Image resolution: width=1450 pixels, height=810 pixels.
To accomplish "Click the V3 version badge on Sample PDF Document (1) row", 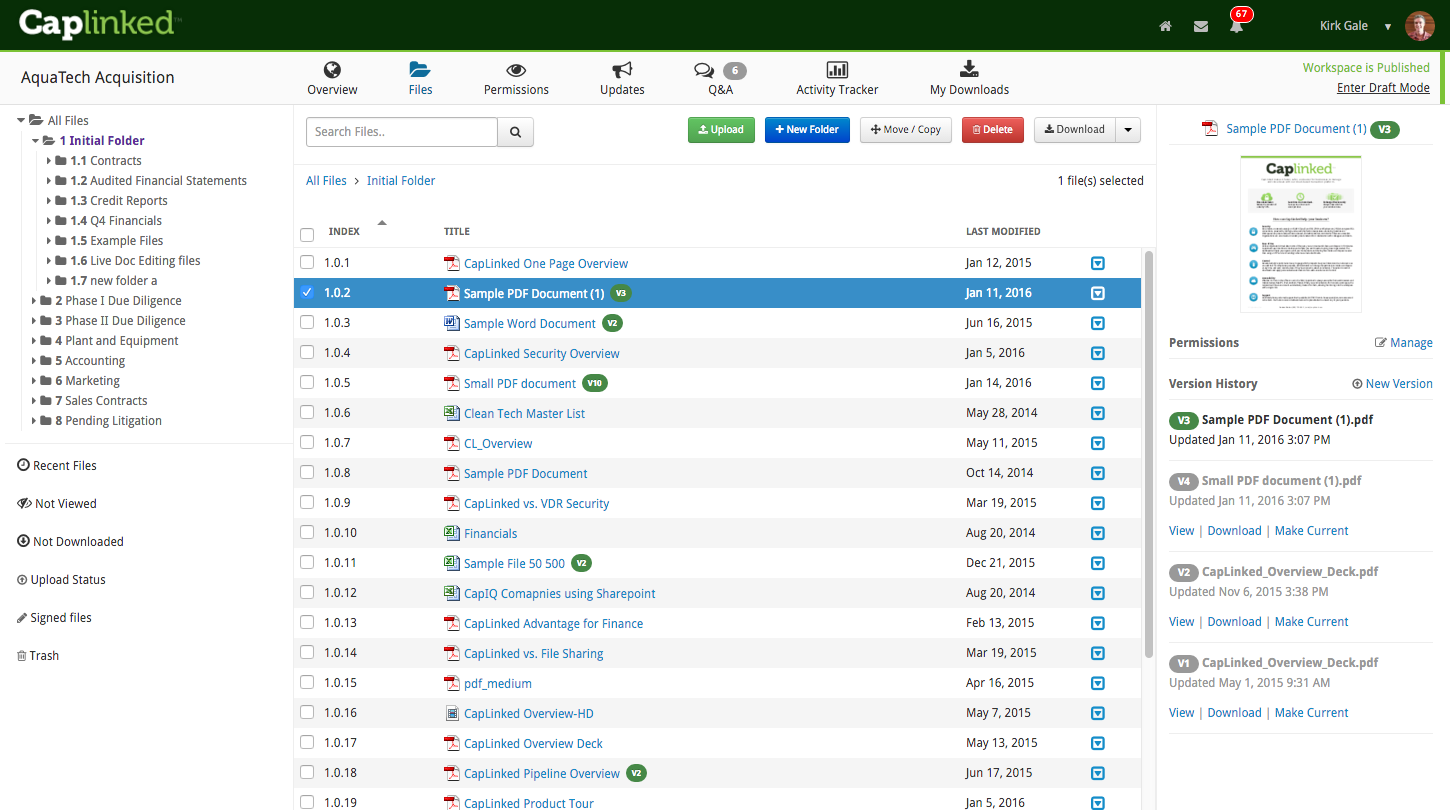I will tap(621, 293).
